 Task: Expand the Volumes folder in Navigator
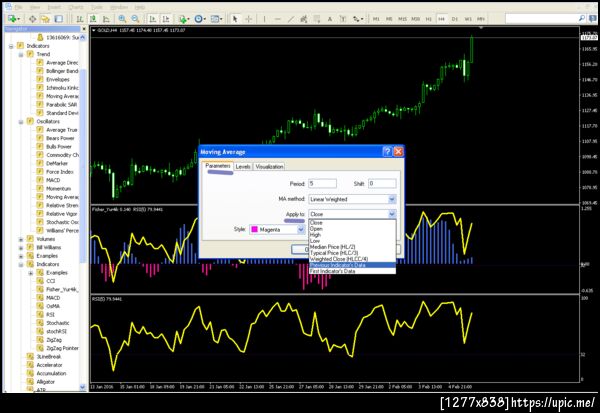(21, 239)
